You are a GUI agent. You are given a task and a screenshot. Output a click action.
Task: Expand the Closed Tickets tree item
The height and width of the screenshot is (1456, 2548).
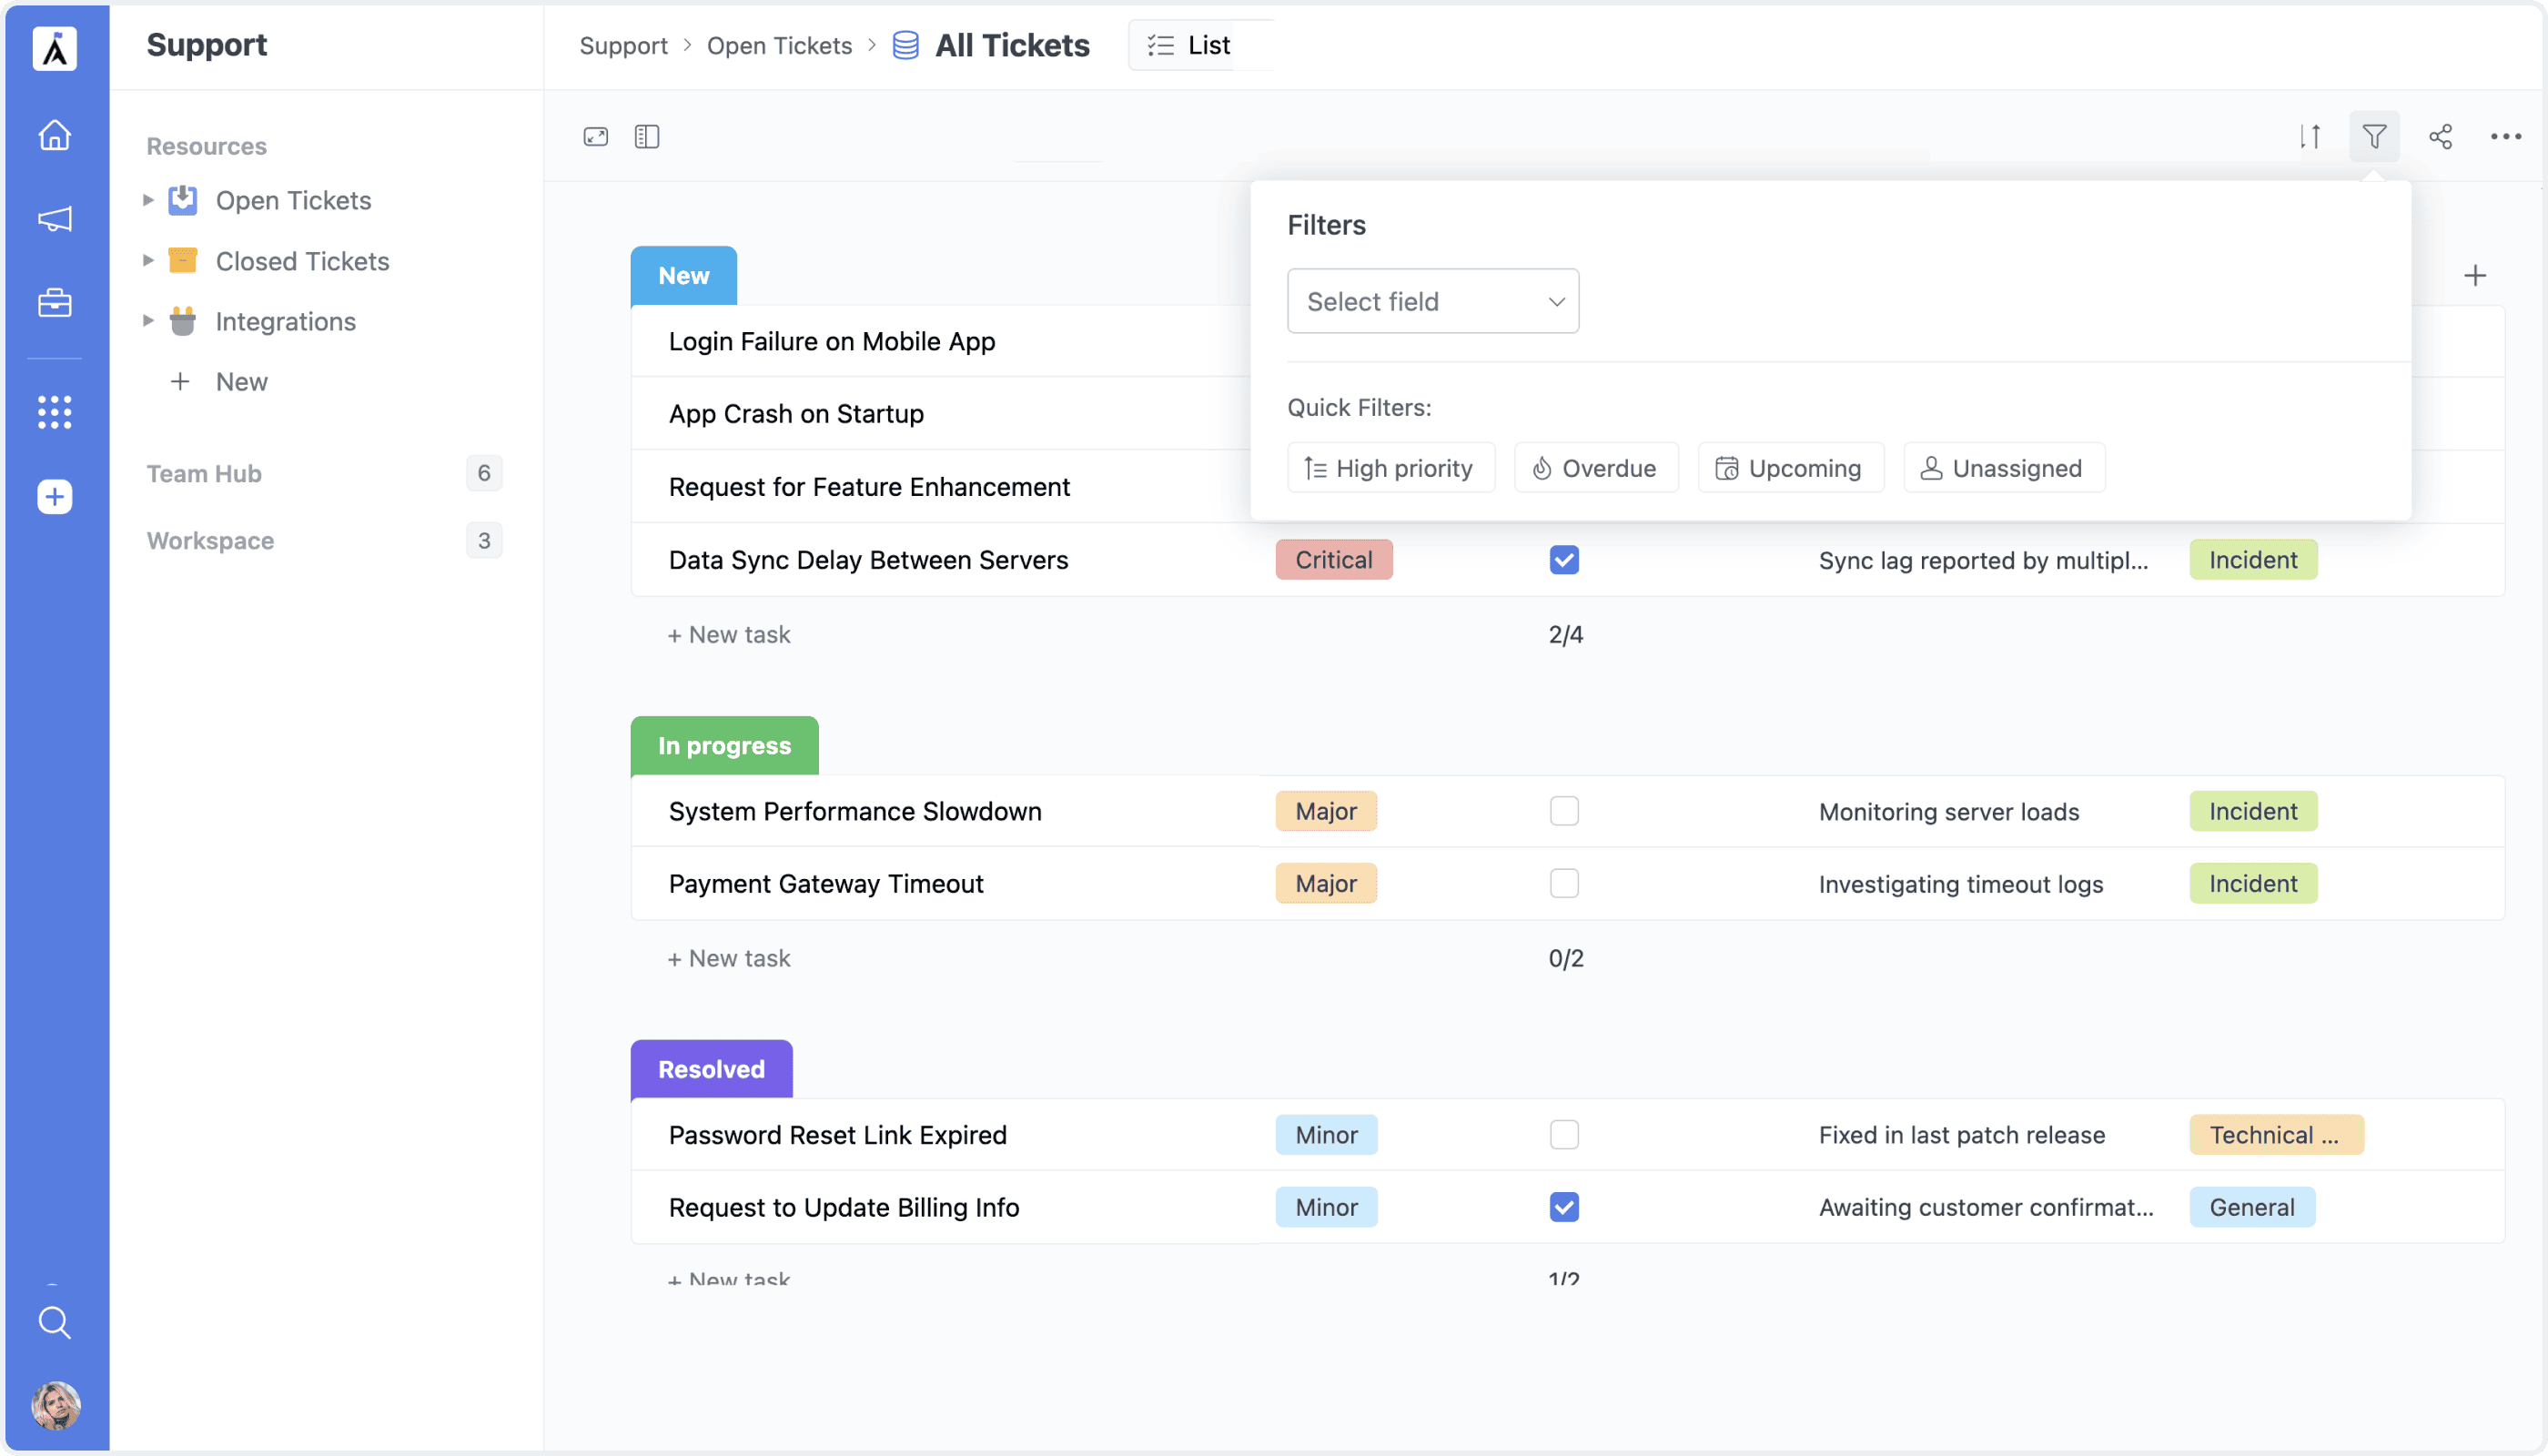click(148, 261)
